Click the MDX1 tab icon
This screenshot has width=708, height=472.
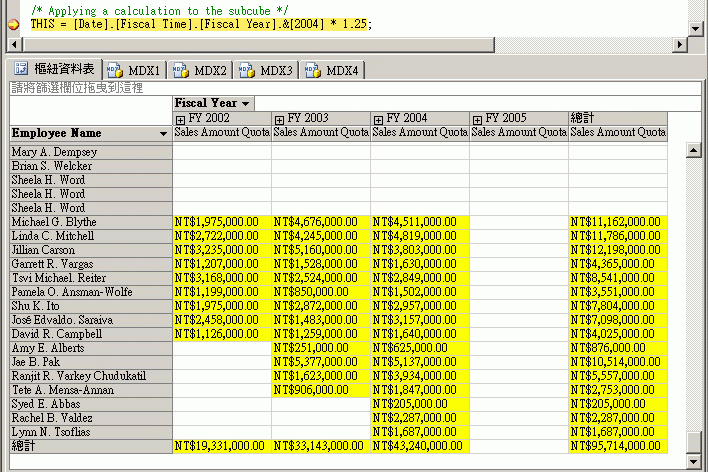coord(115,70)
